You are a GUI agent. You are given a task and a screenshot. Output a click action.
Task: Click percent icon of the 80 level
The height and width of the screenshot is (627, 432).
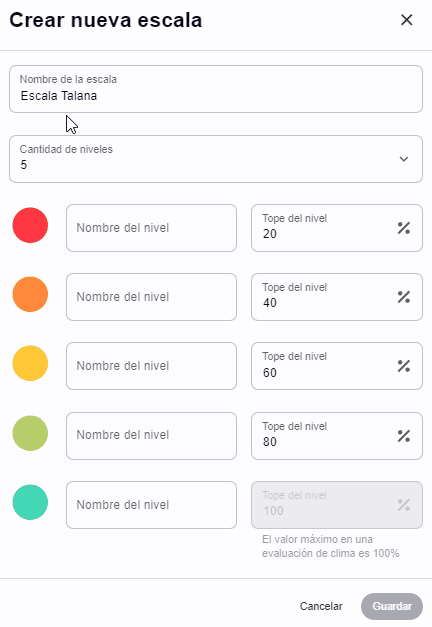(404, 436)
